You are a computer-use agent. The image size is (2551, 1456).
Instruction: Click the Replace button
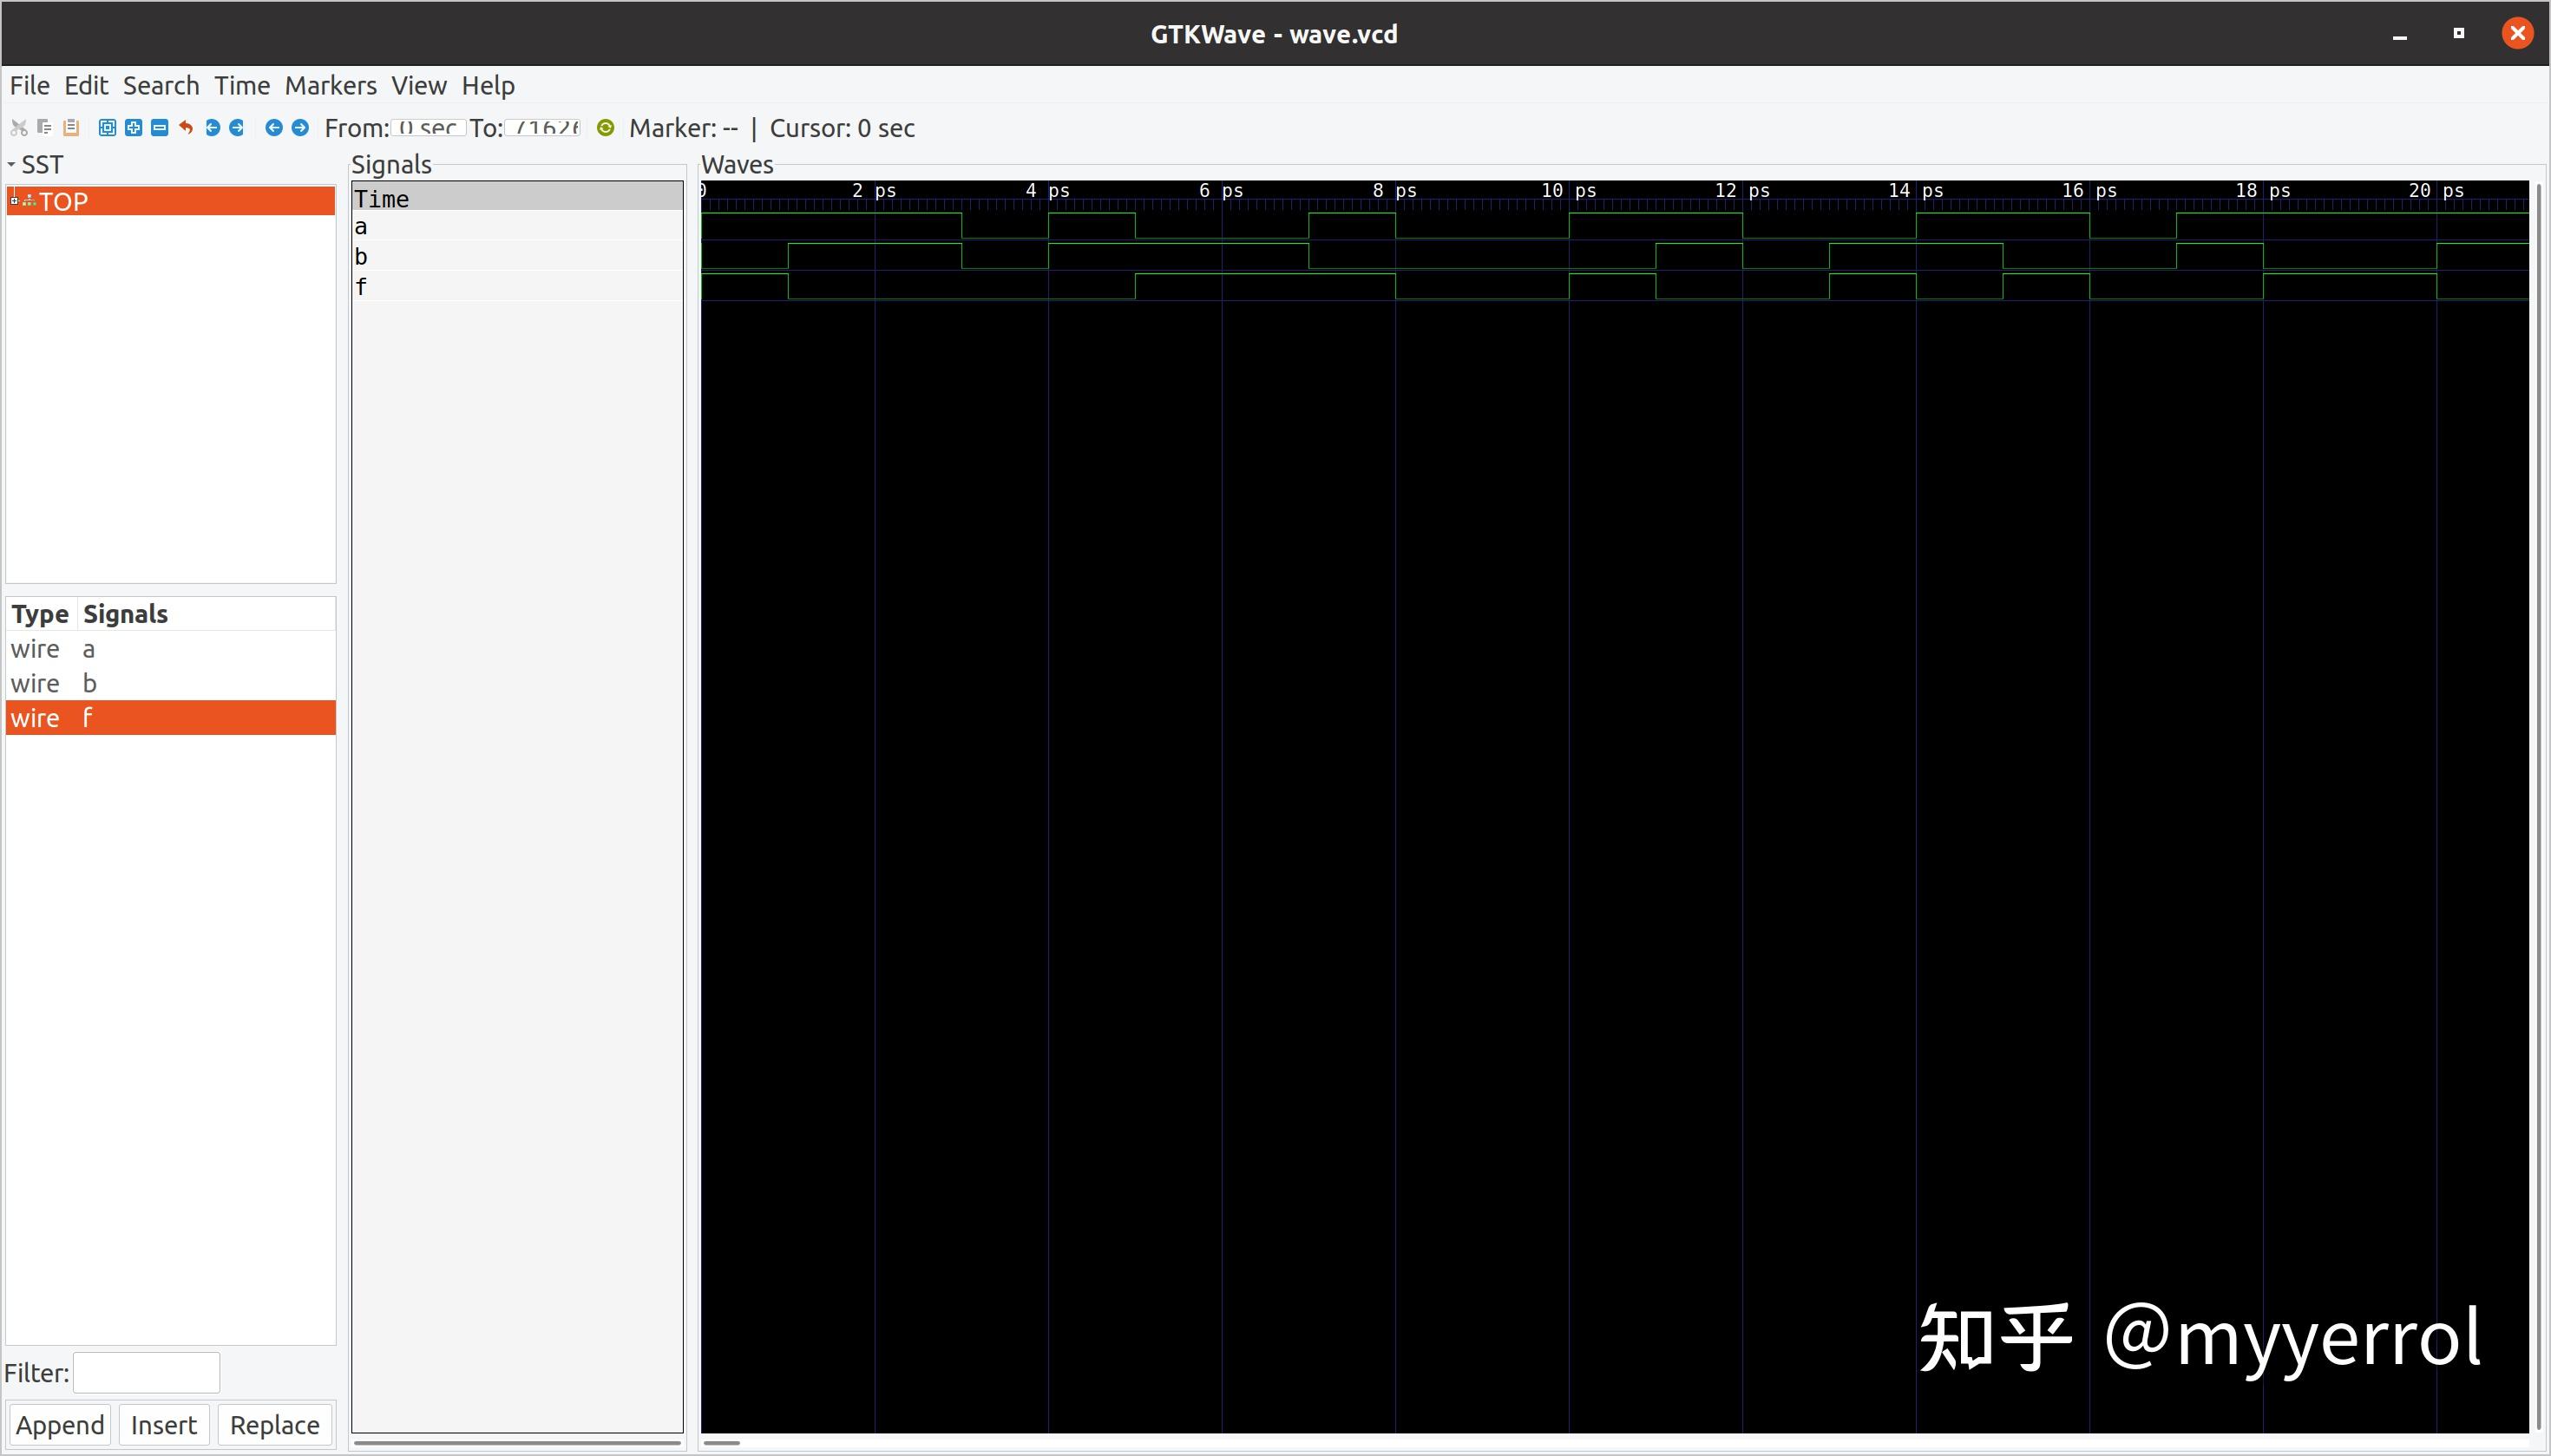[274, 1424]
